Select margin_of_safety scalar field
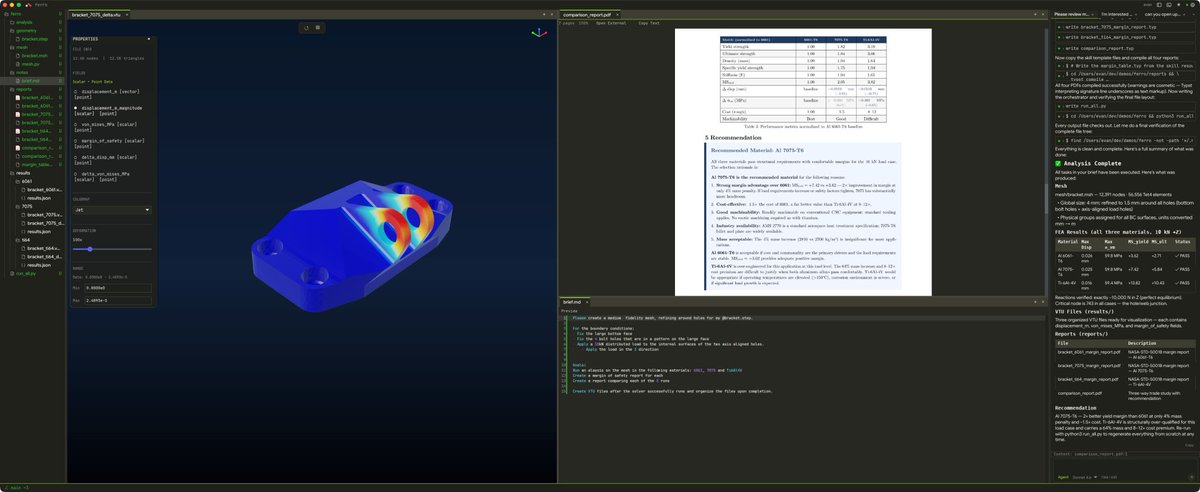Screen dimensions: 1200x492 pyautogui.click(x=108, y=143)
